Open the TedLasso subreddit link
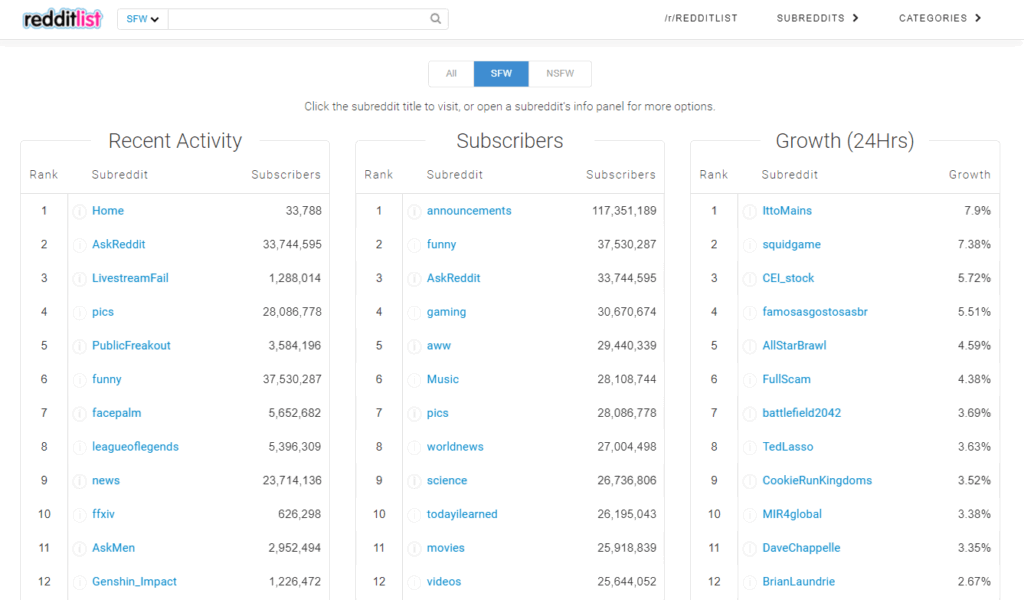Screen dimensions: 1024x600 coord(788,447)
